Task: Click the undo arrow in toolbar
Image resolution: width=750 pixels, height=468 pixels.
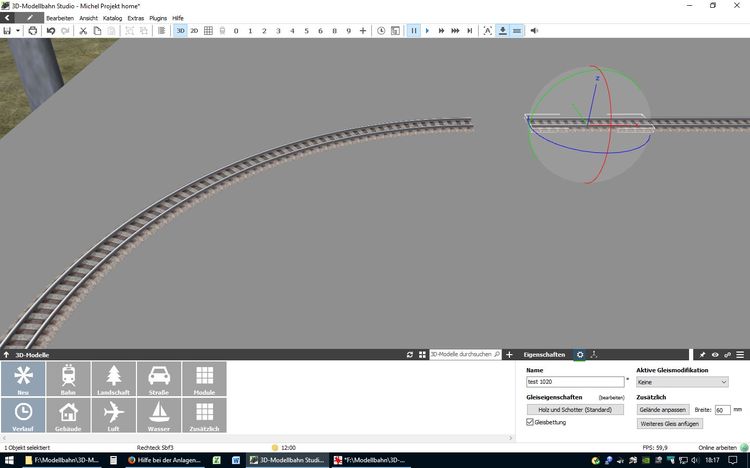Action: coord(51,31)
